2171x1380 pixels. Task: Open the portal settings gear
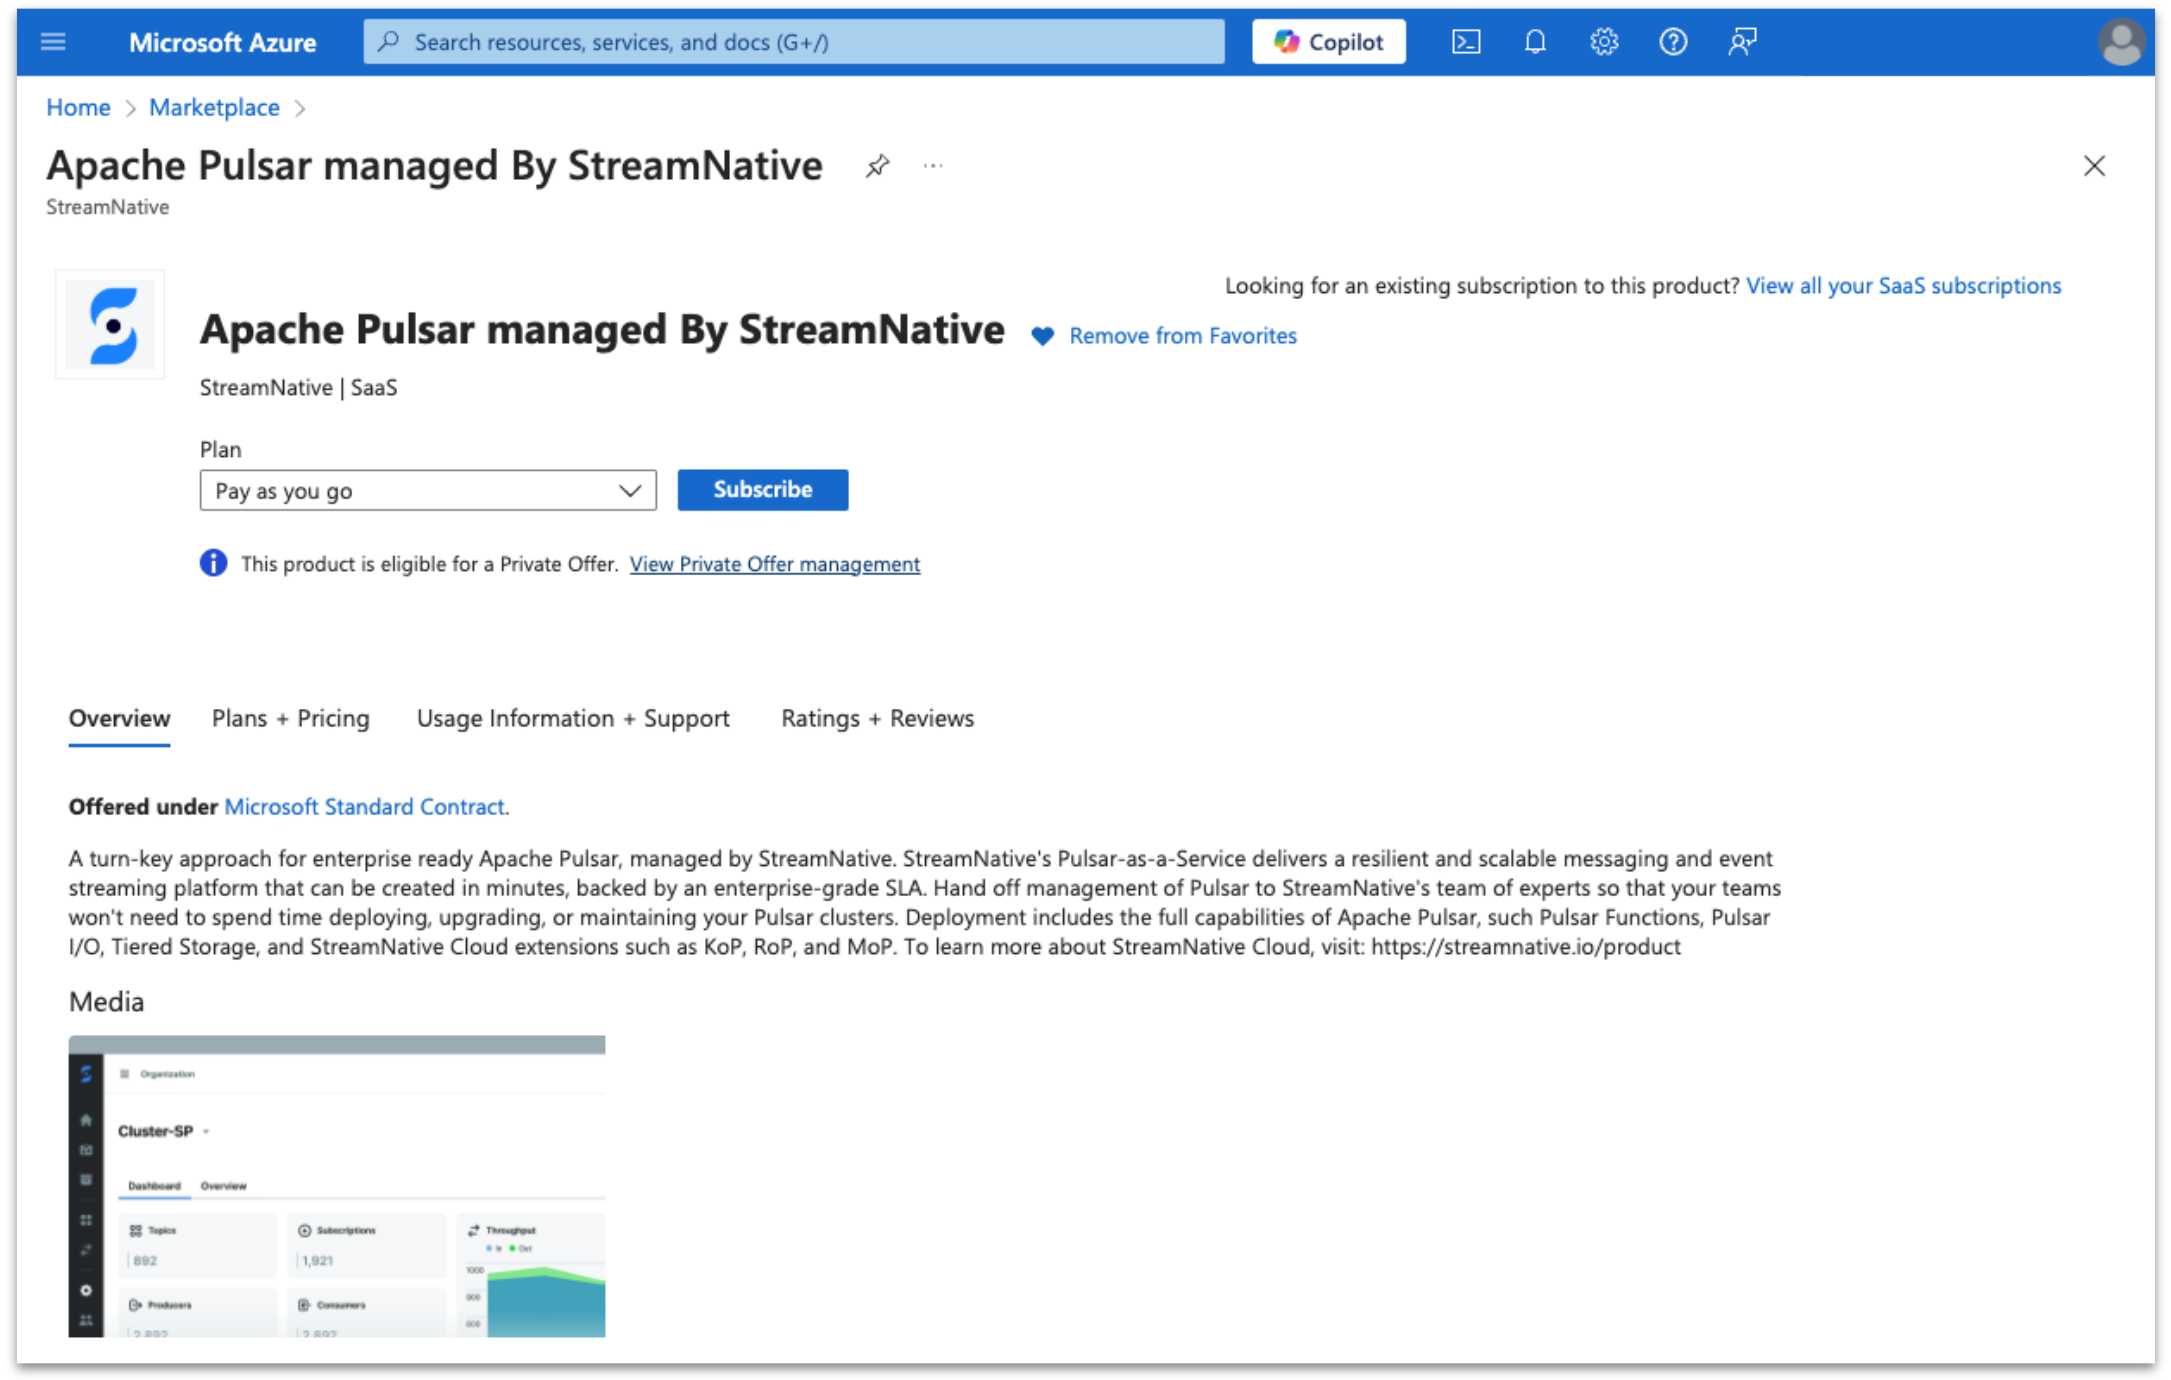tap(1603, 42)
